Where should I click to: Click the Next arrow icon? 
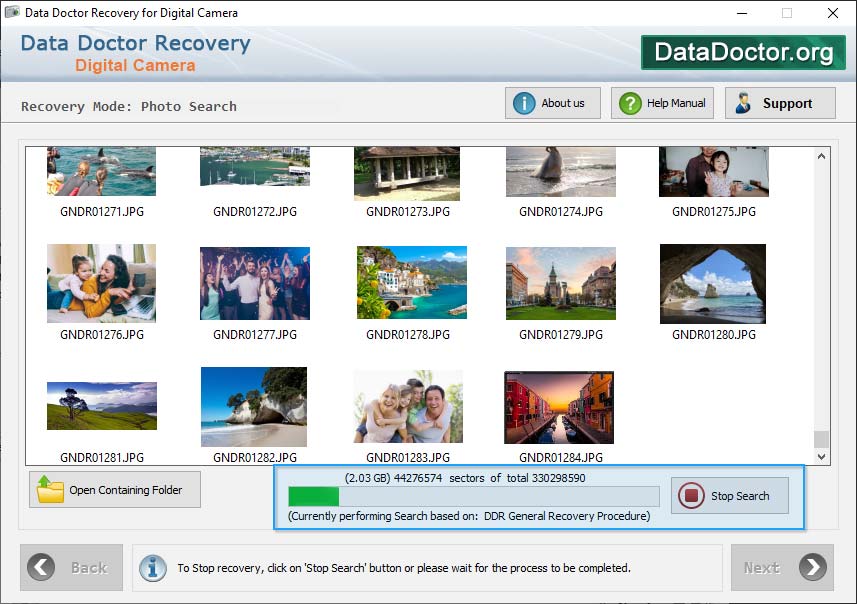tap(812, 567)
